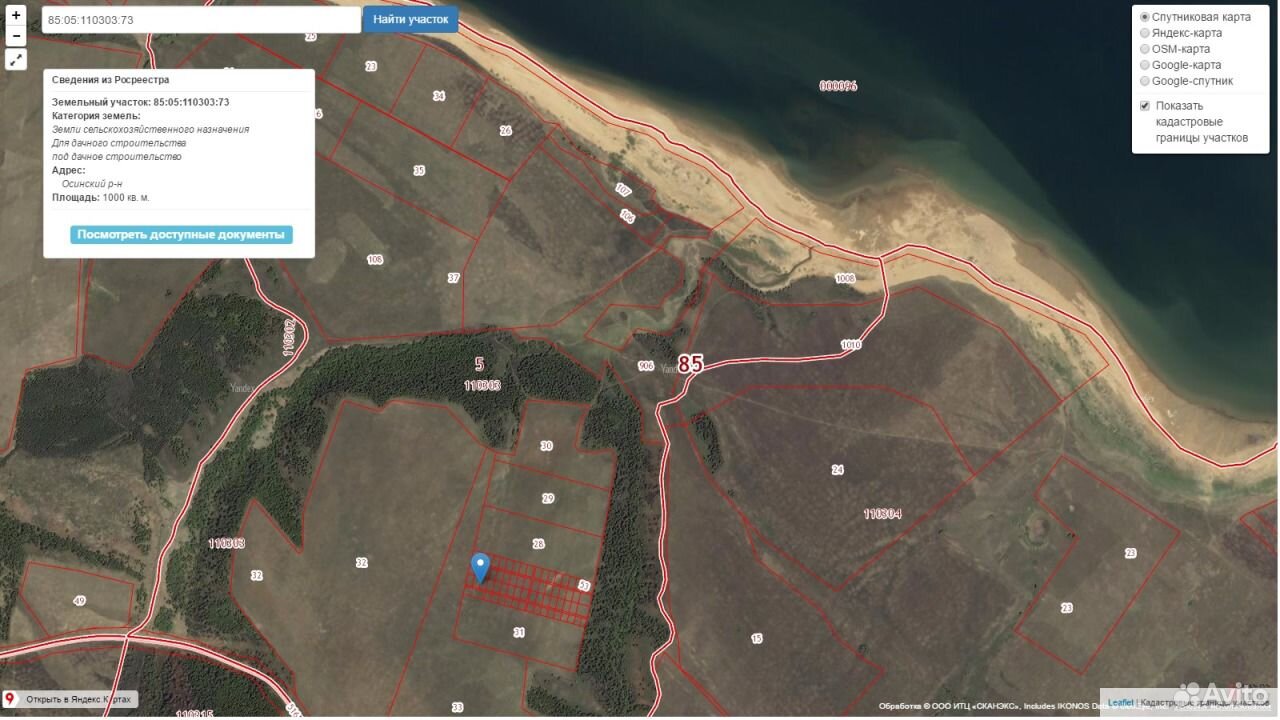Click large region label 85
The height and width of the screenshot is (720, 1280).
click(x=690, y=364)
